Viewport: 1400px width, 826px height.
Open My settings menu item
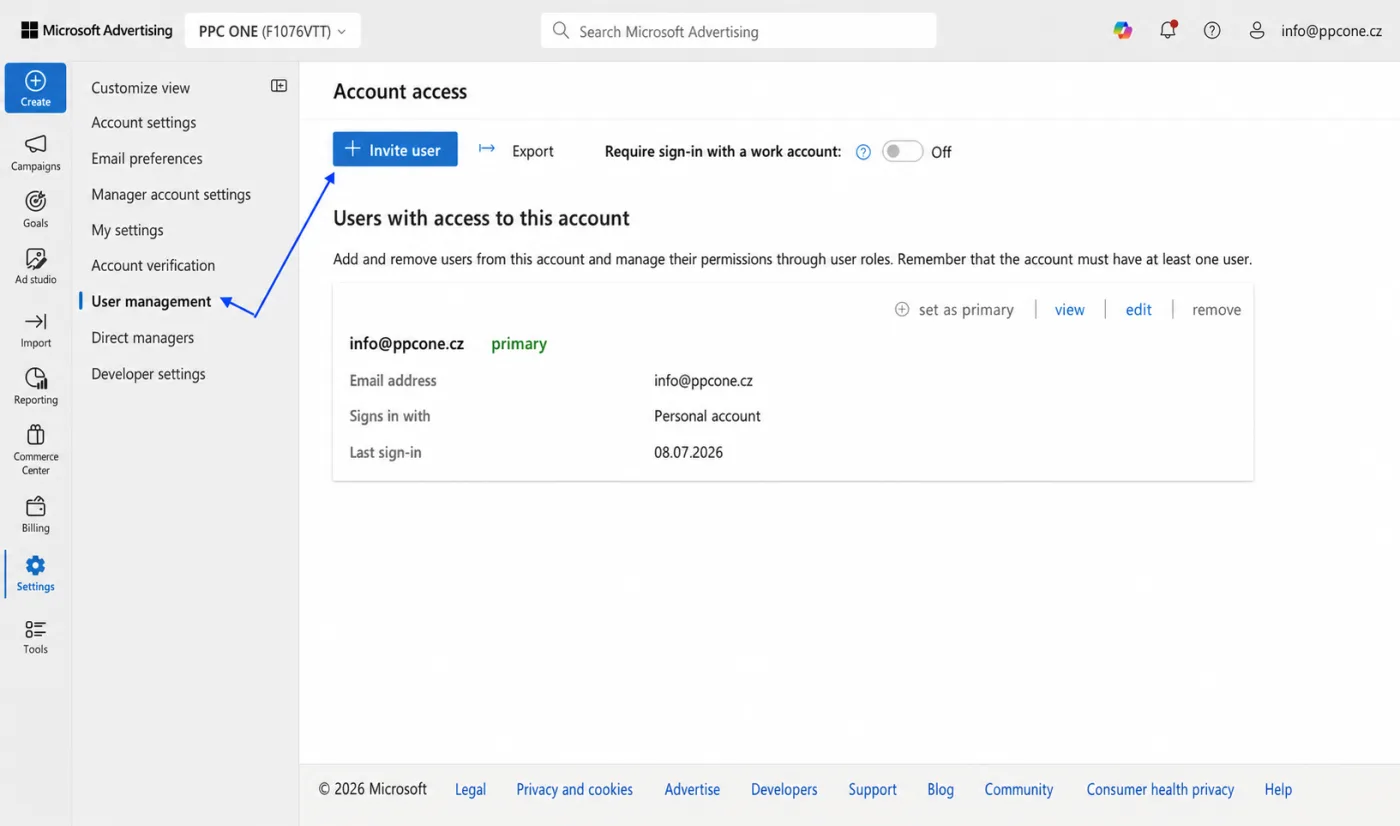(x=127, y=230)
